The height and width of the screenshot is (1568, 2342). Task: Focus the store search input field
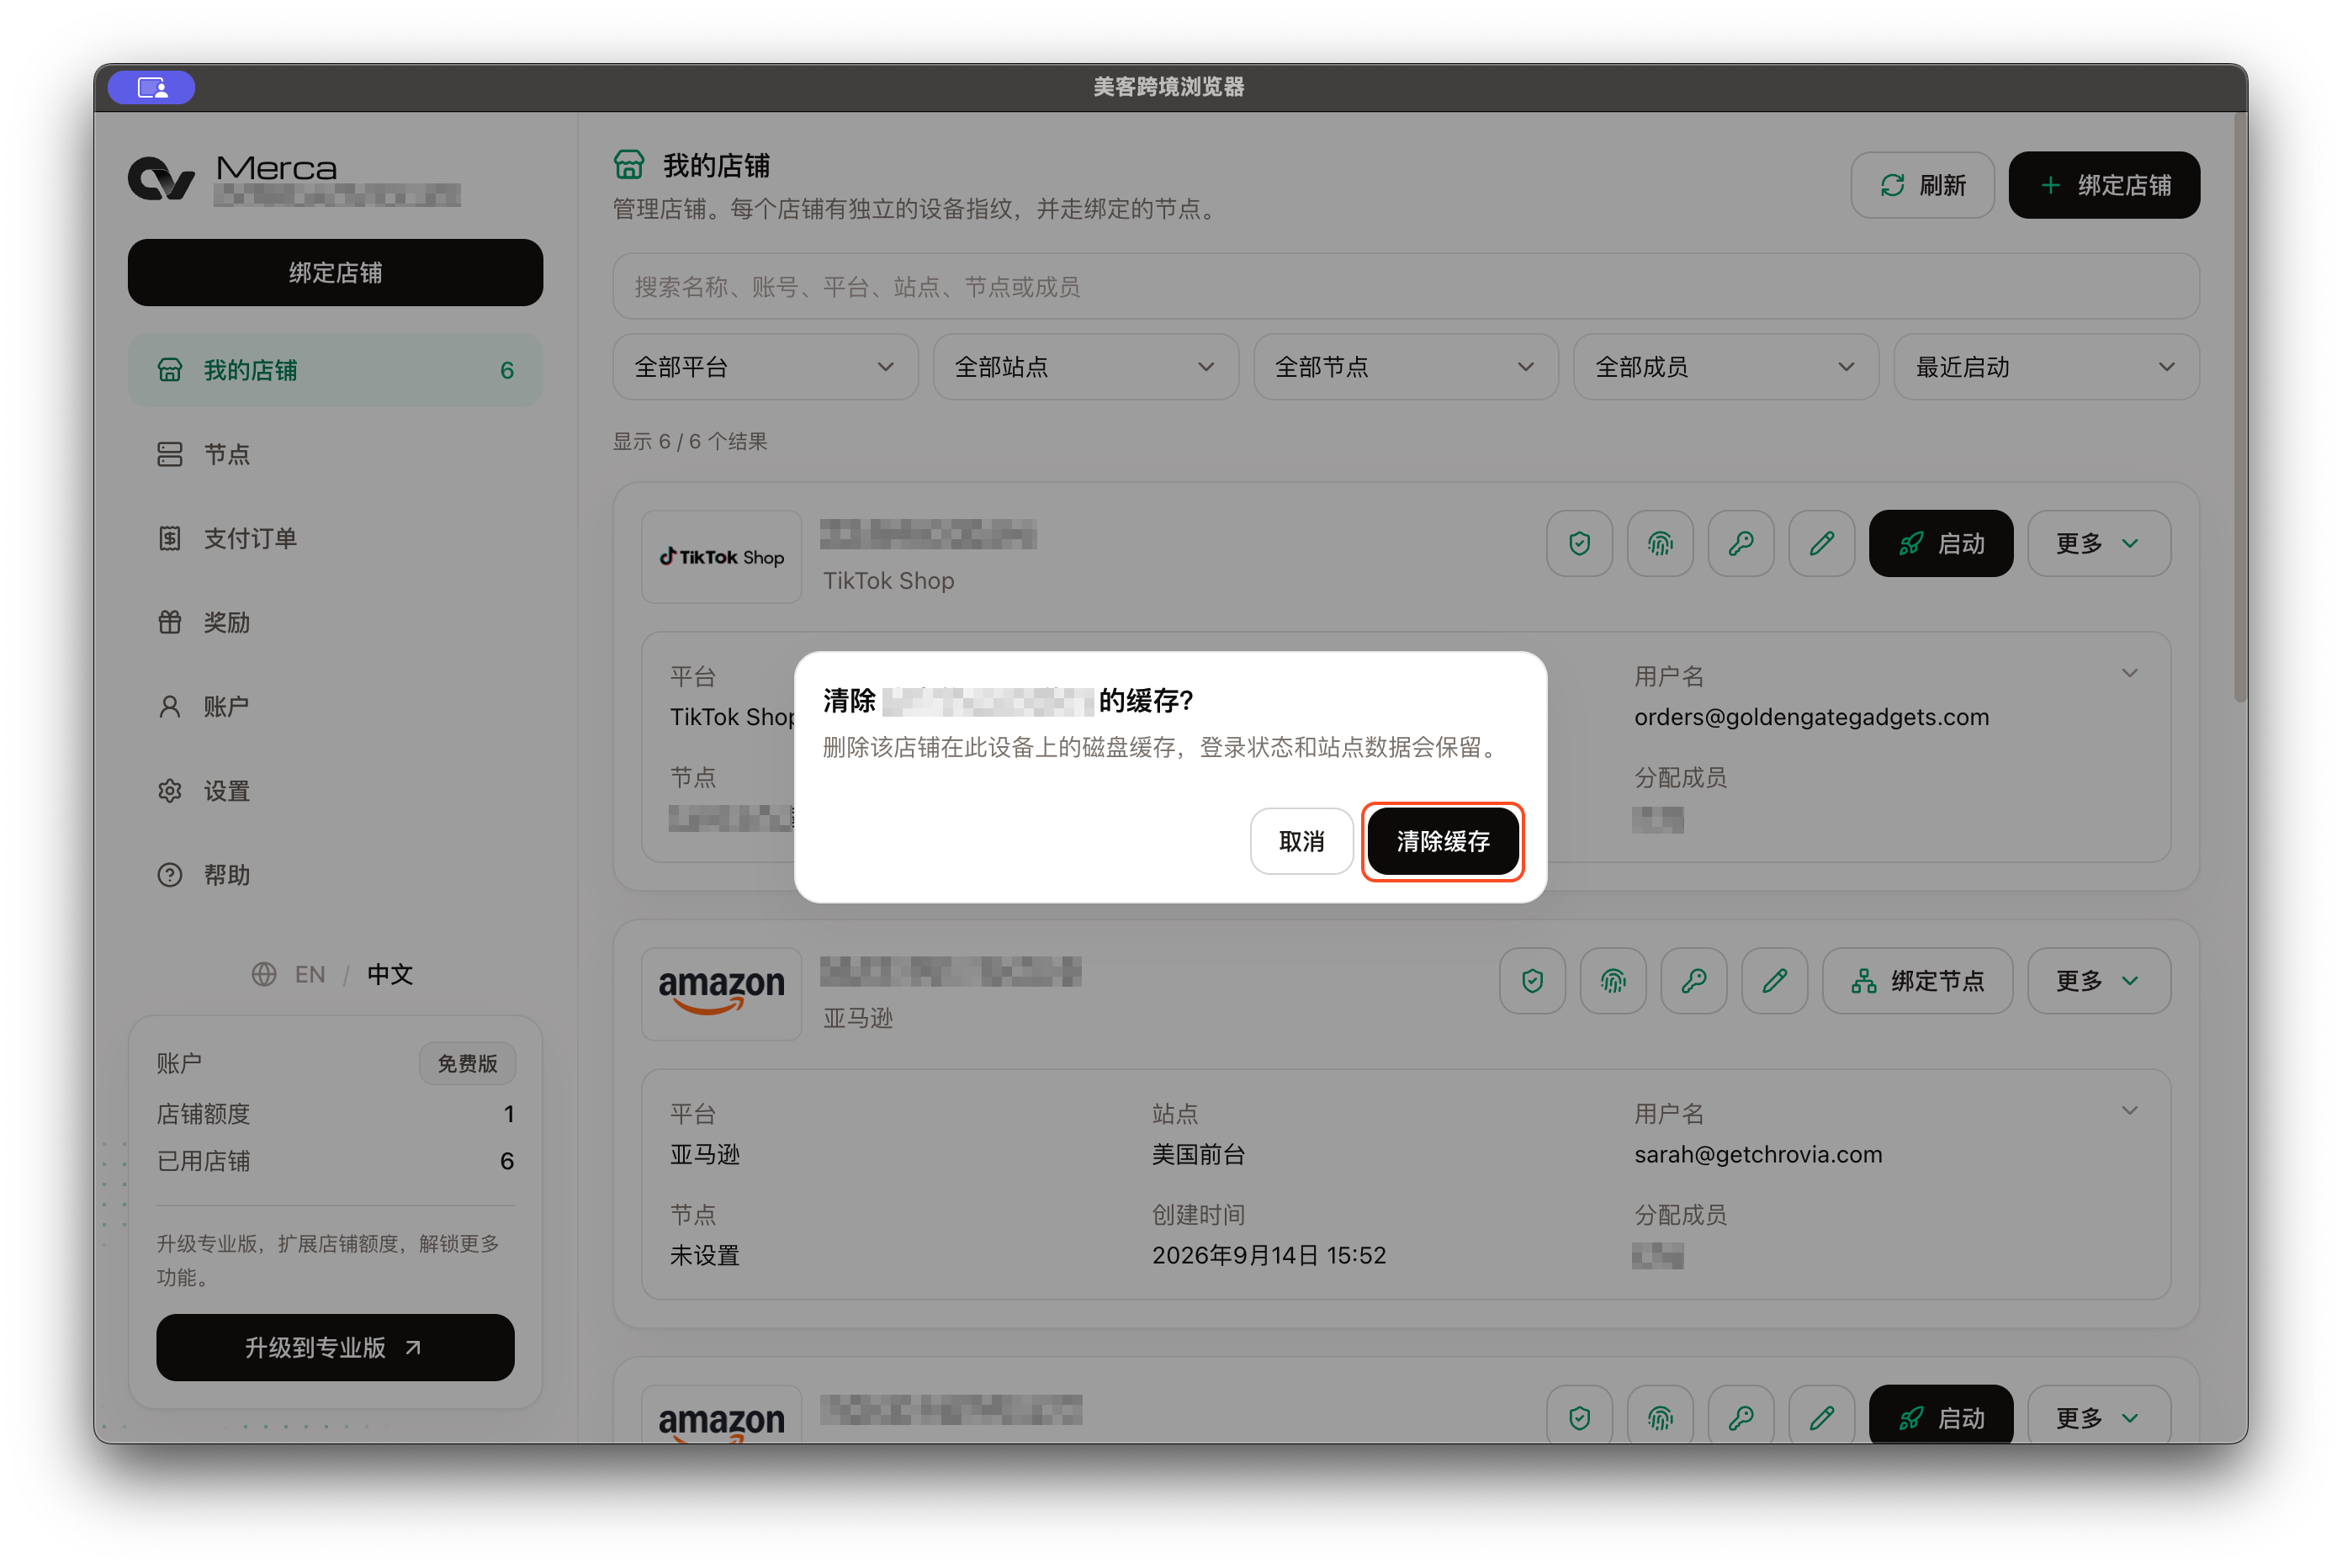(x=1405, y=287)
